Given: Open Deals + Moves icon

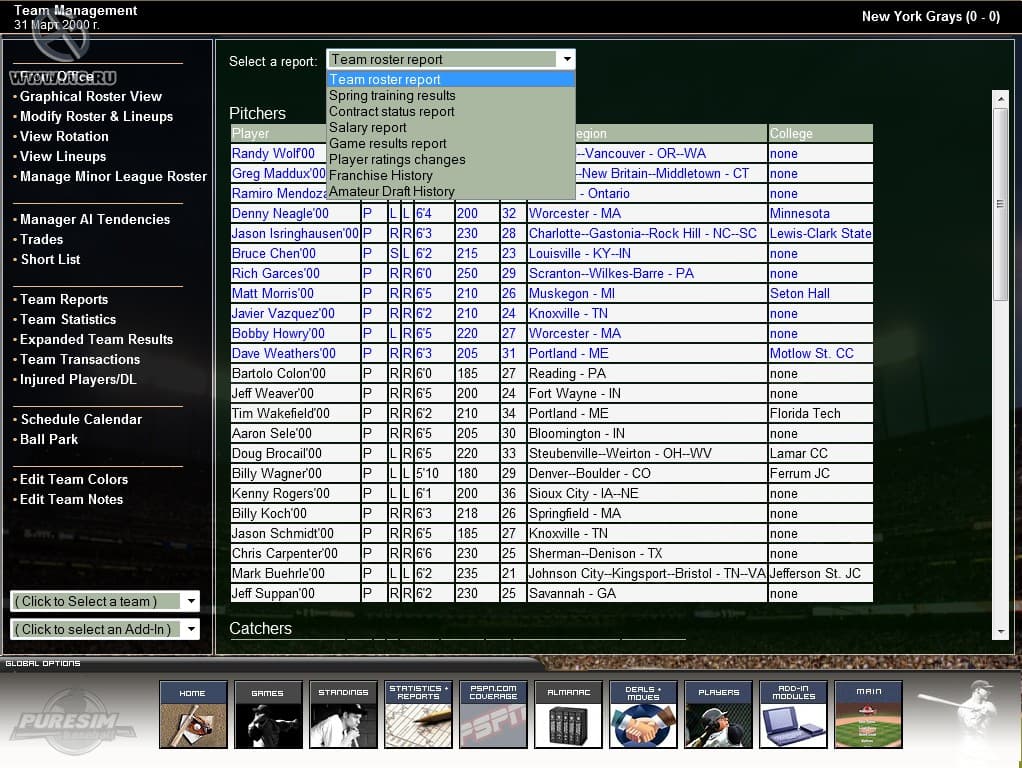Looking at the screenshot, I should point(643,714).
